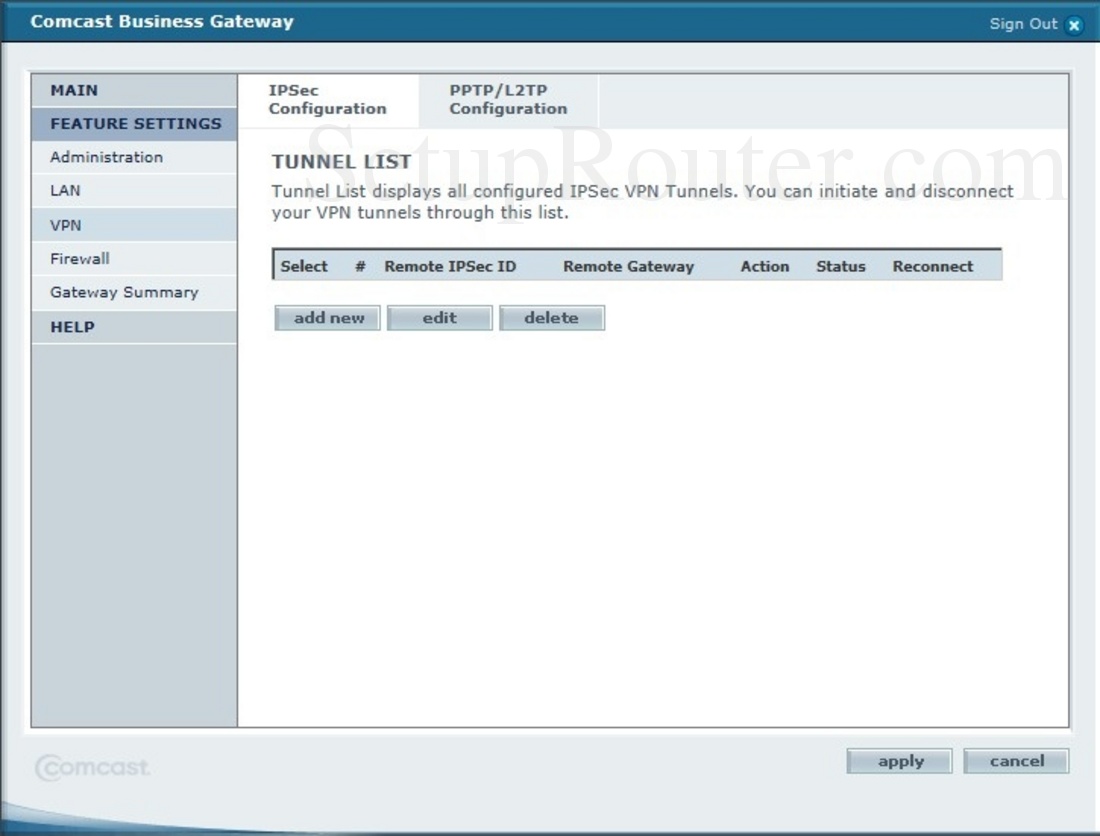Open the MAIN menu section
Viewport: 1100px width, 836px height.
[x=134, y=90]
